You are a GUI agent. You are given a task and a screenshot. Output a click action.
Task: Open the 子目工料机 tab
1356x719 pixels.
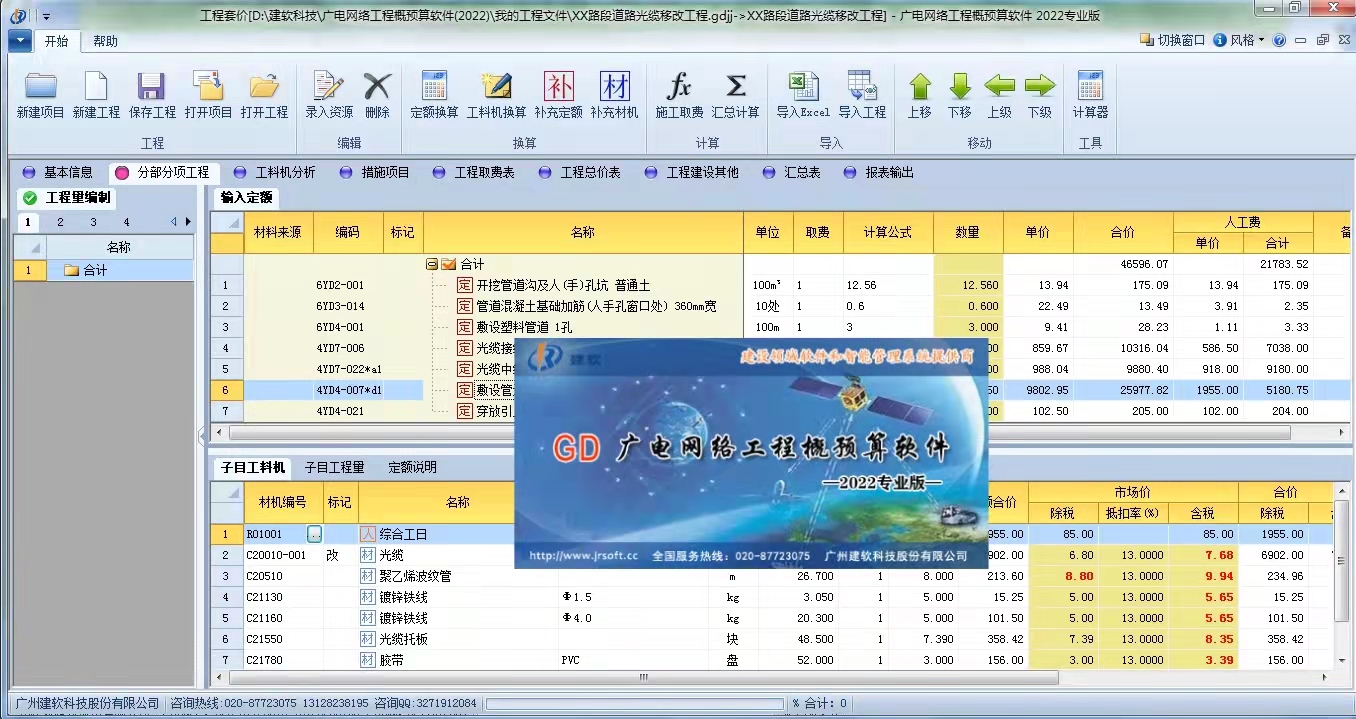(x=253, y=467)
